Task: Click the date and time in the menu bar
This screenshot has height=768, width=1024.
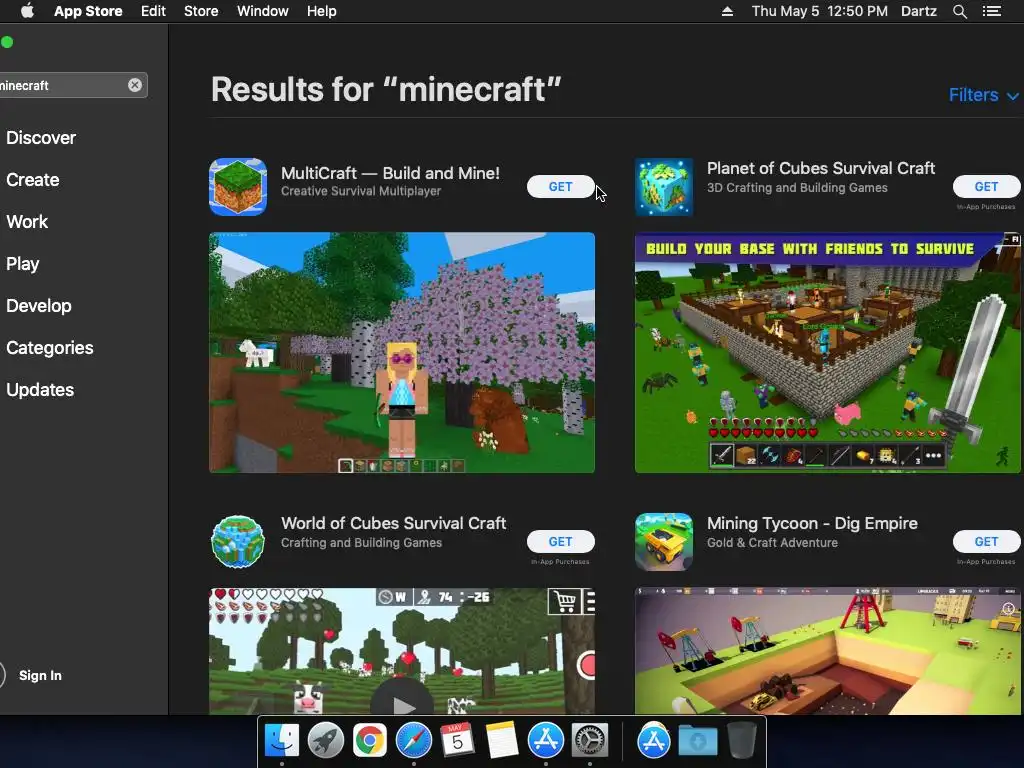Action: tap(820, 11)
